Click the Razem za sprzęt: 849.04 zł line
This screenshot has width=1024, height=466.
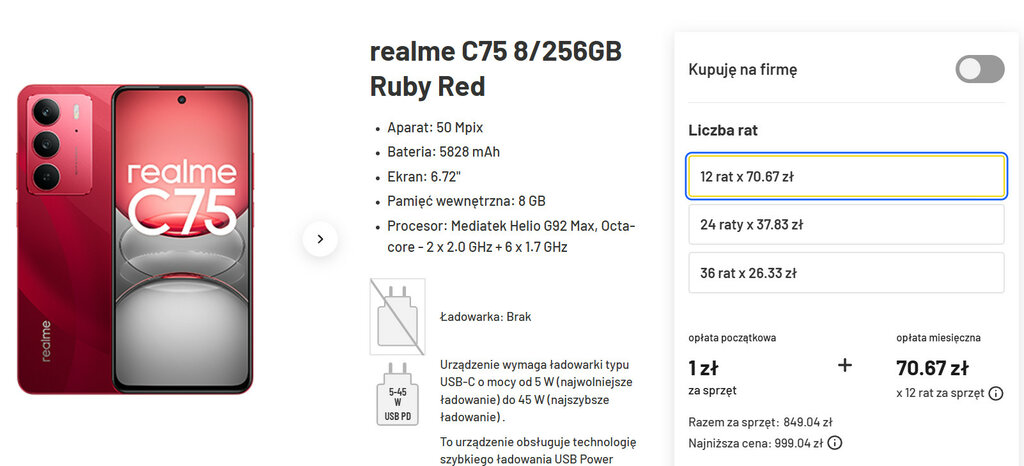click(x=760, y=422)
